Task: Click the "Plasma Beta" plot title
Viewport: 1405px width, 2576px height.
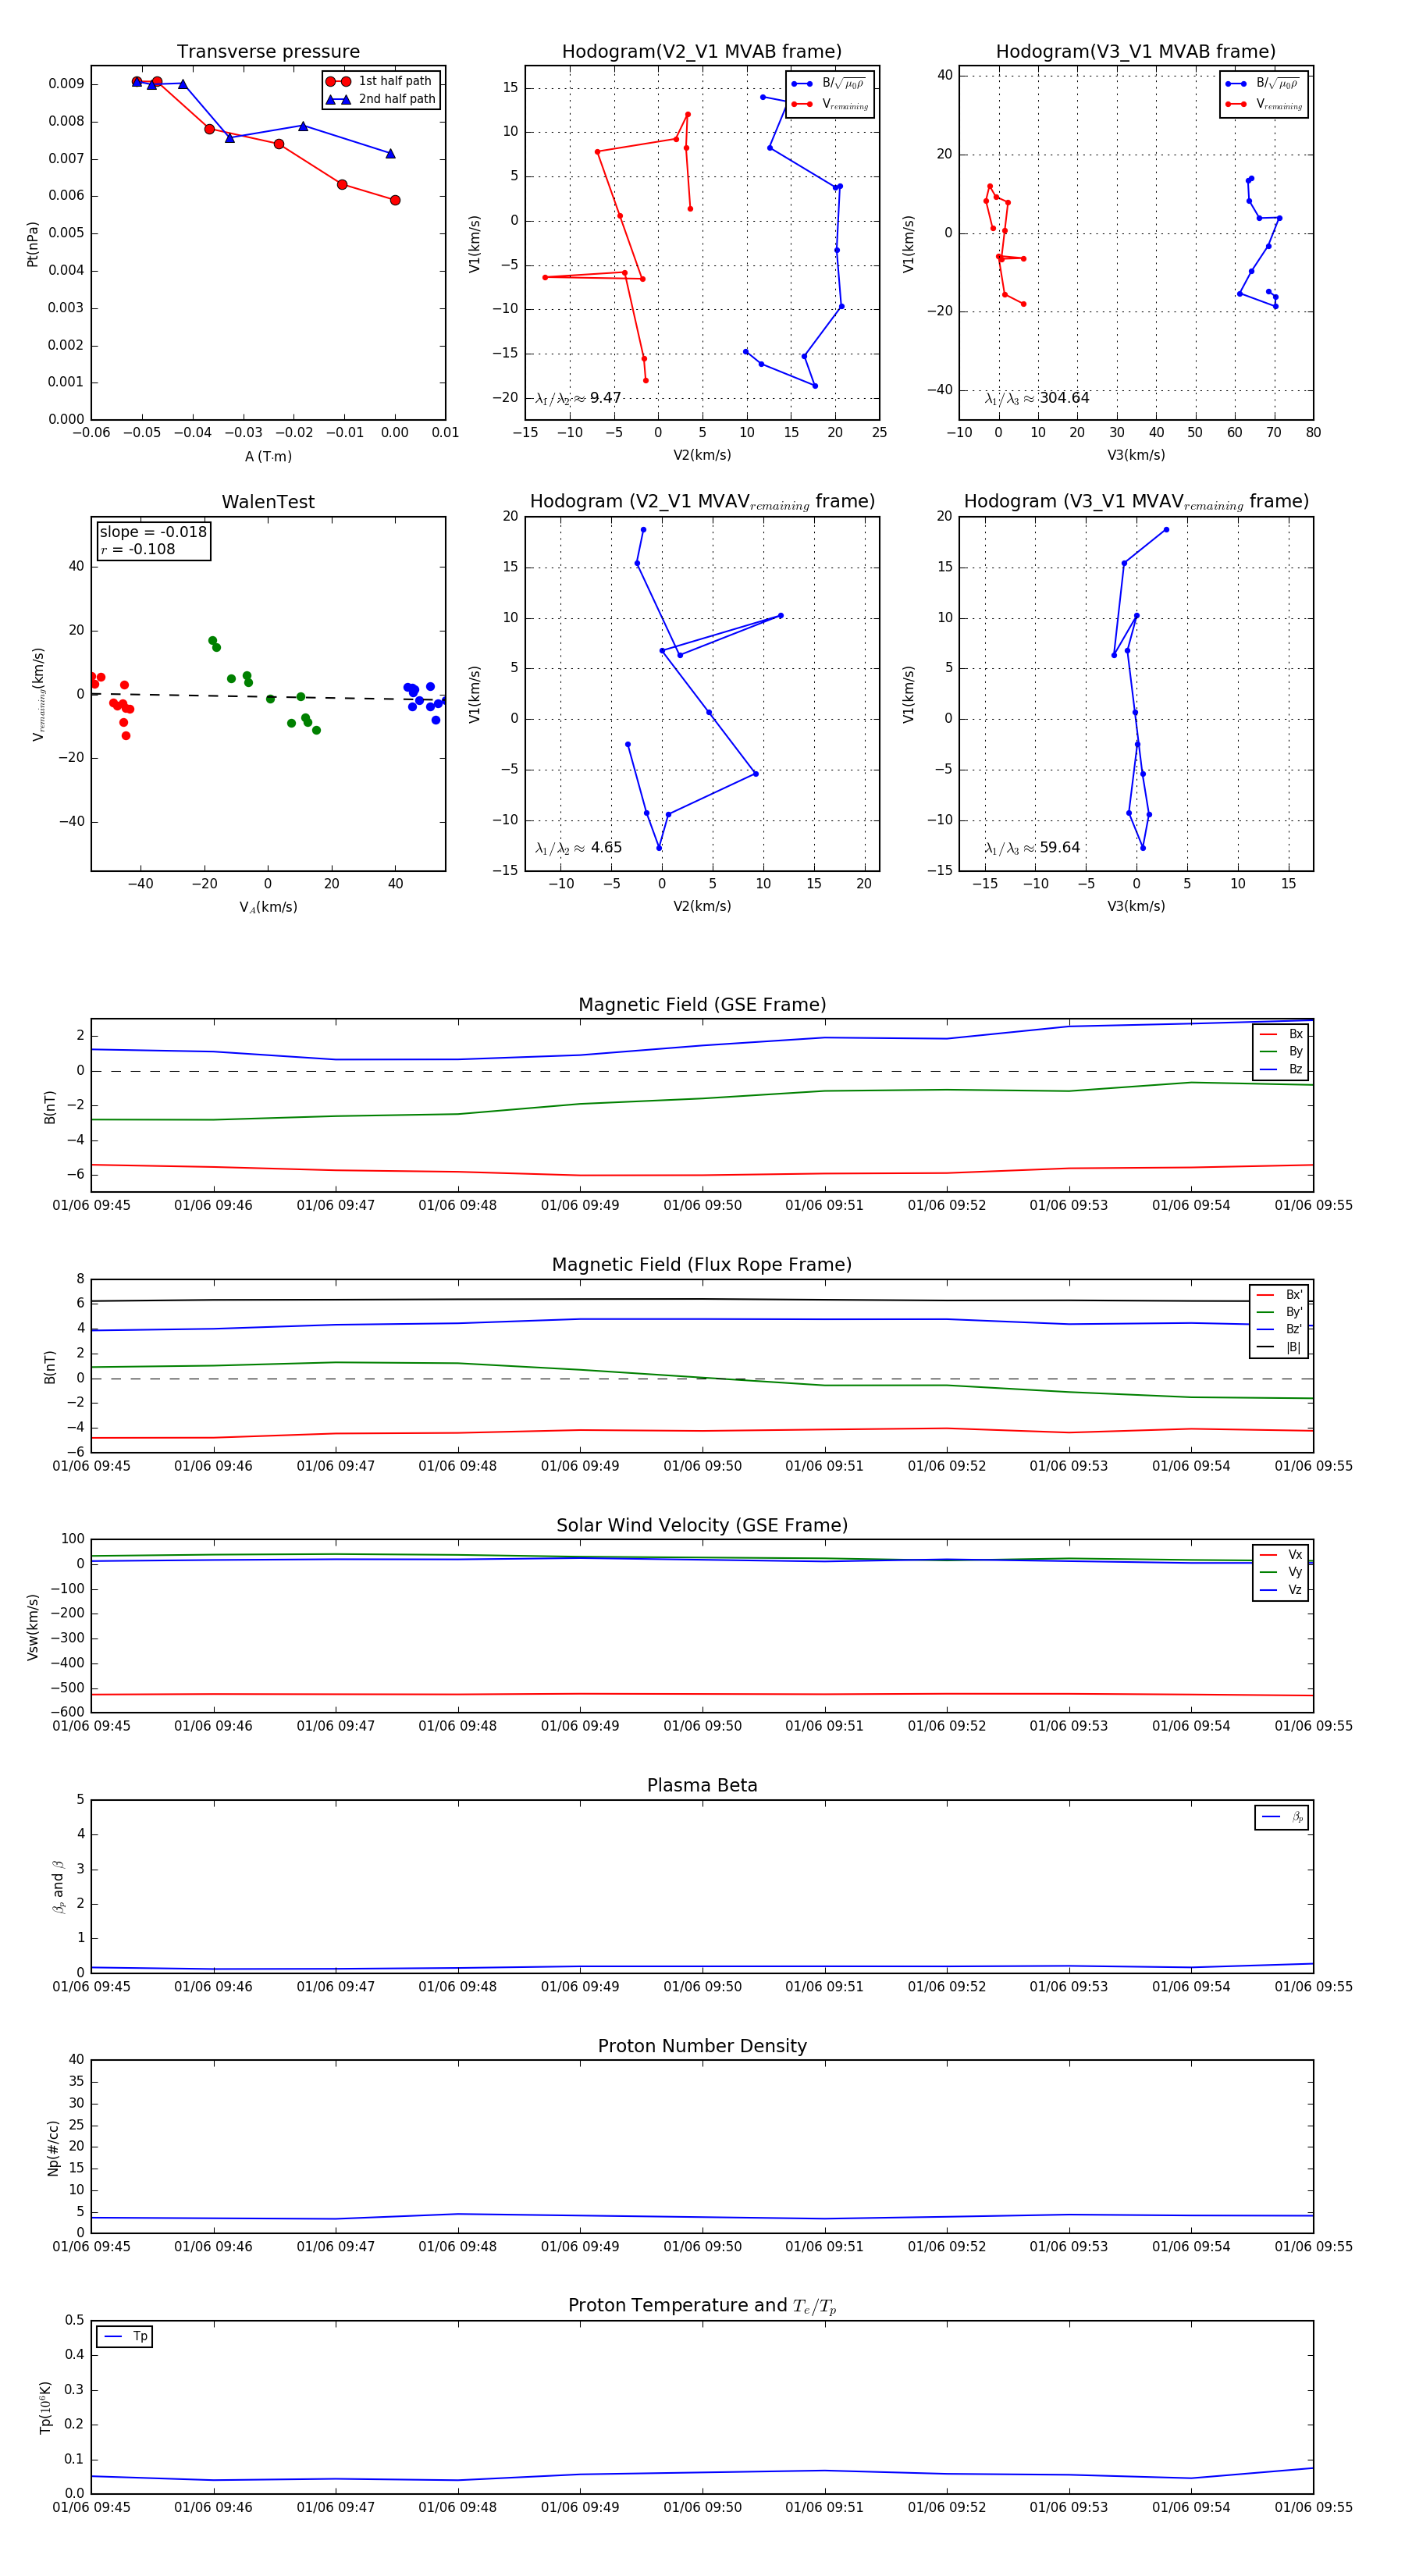Action: point(702,1785)
